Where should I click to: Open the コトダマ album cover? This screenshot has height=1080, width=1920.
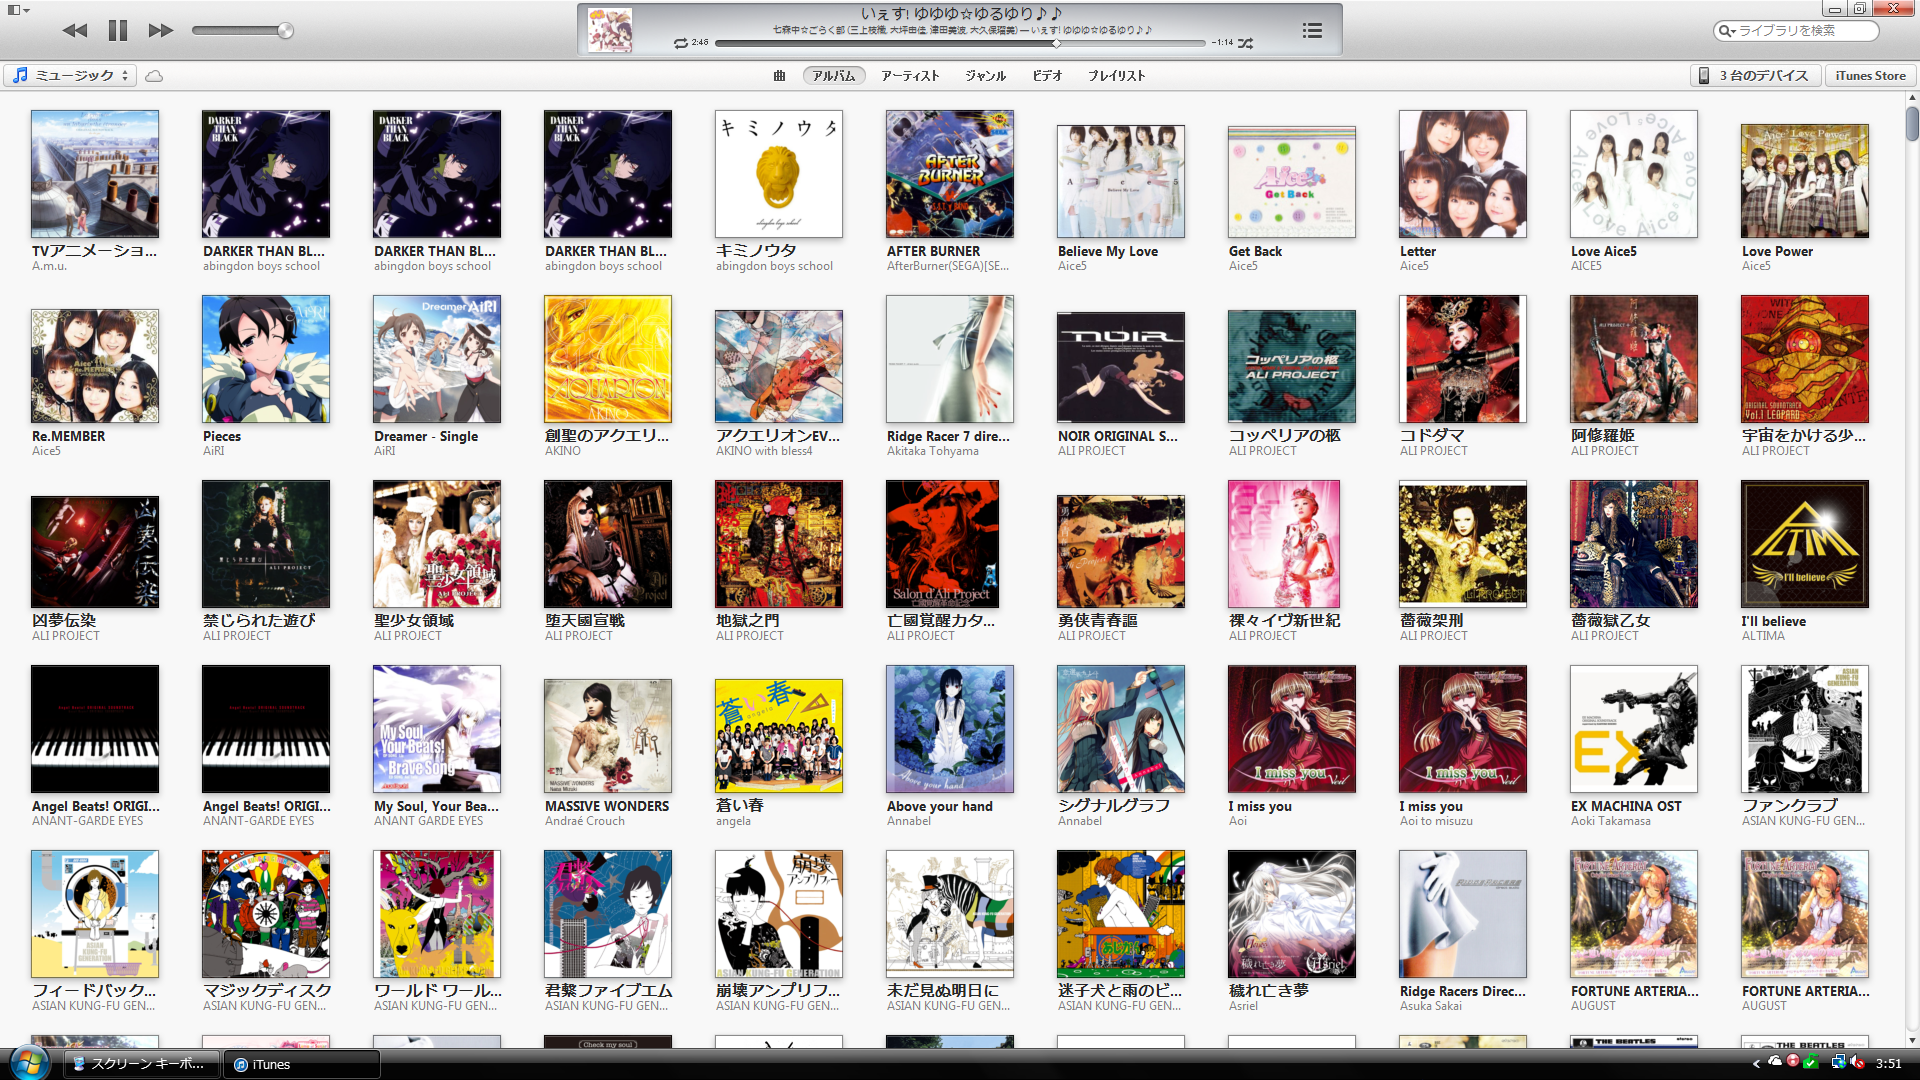pyautogui.click(x=1463, y=359)
